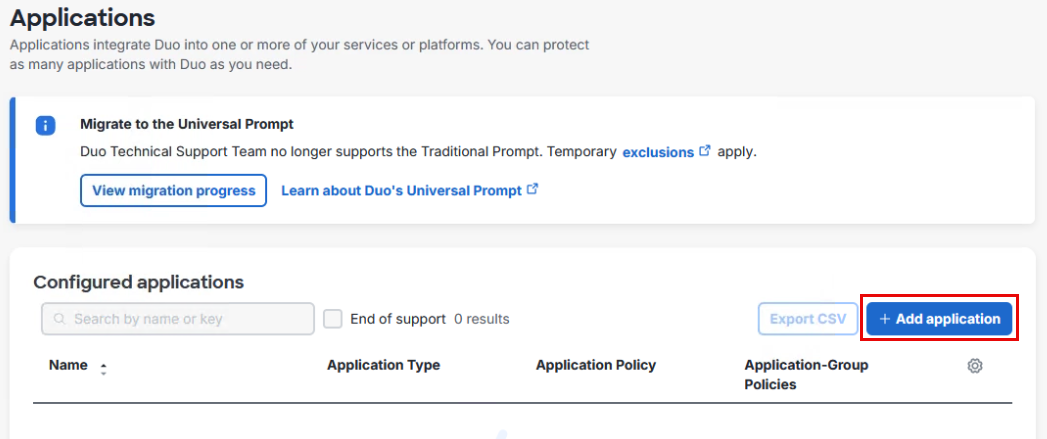The height and width of the screenshot is (439, 1047).
Task: Click the Application Type column header
Action: point(383,366)
